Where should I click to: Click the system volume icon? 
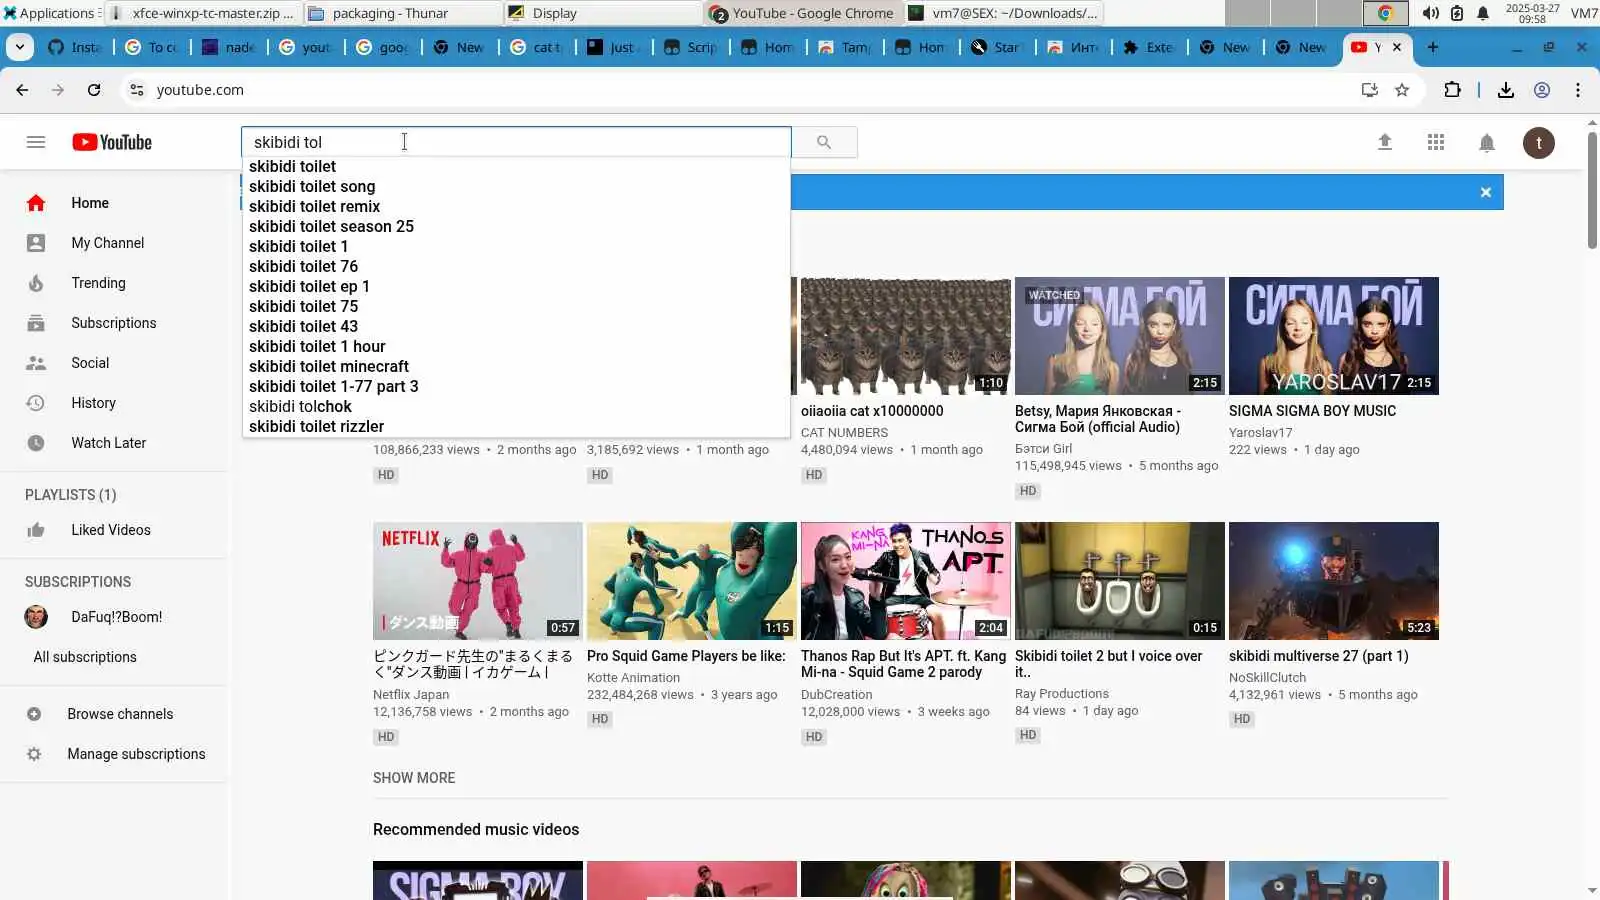pyautogui.click(x=1431, y=13)
